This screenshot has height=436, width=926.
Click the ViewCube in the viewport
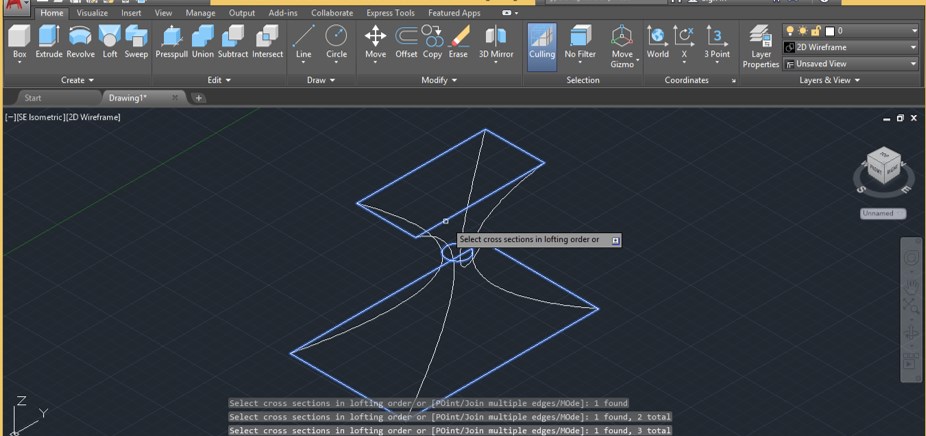click(x=883, y=167)
